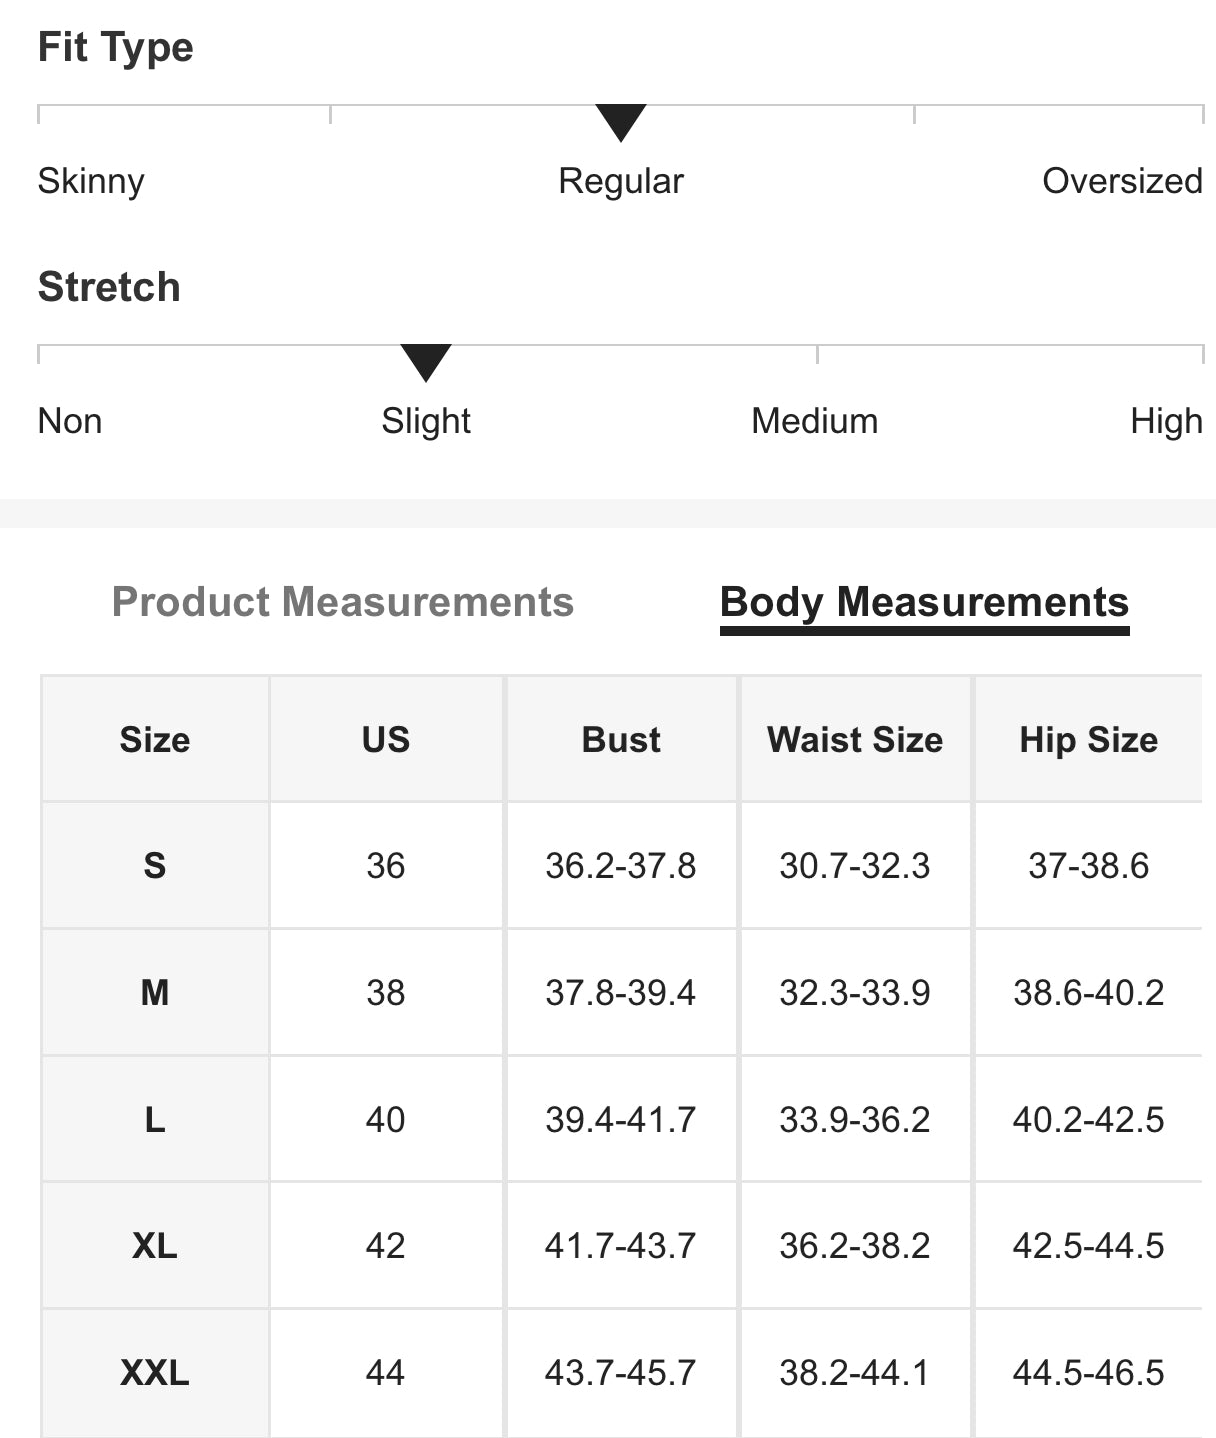Switch to the Product Measurements tab
Image resolution: width=1216 pixels, height=1438 pixels.
pos(342,602)
